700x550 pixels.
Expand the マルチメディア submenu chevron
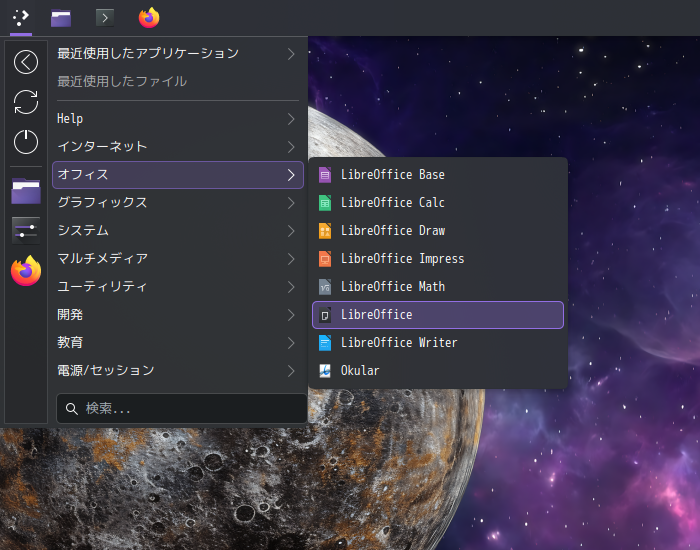291,259
